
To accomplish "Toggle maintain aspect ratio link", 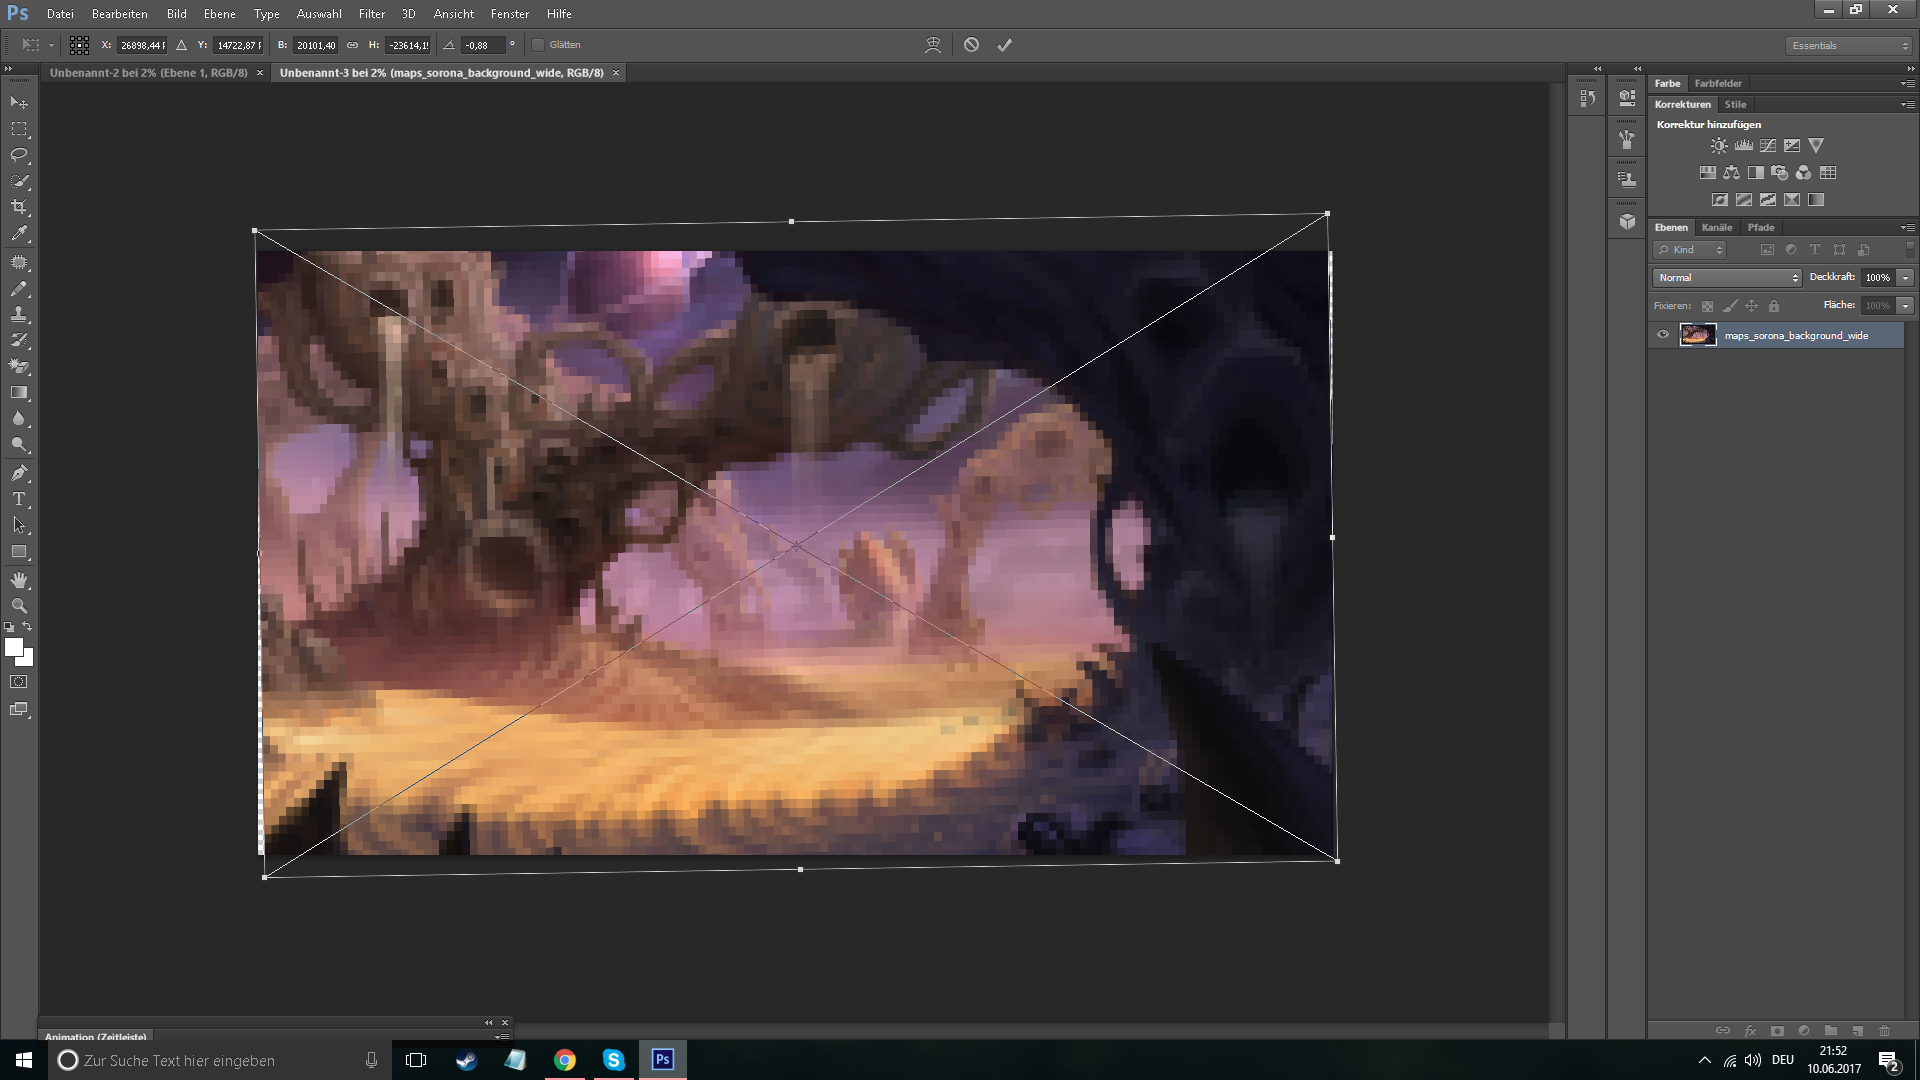I will click(x=352, y=45).
